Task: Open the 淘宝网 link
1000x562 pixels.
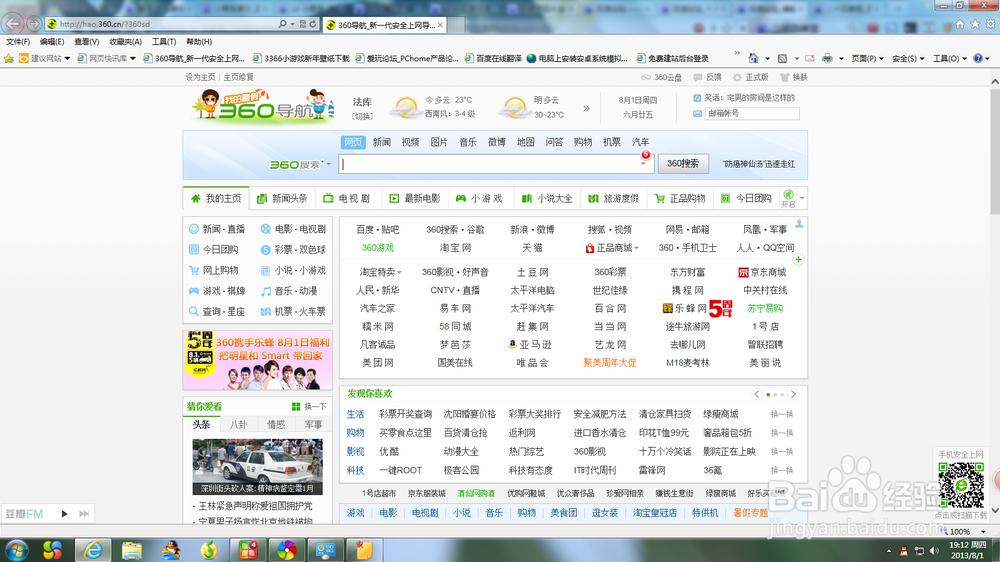Action: 455,248
